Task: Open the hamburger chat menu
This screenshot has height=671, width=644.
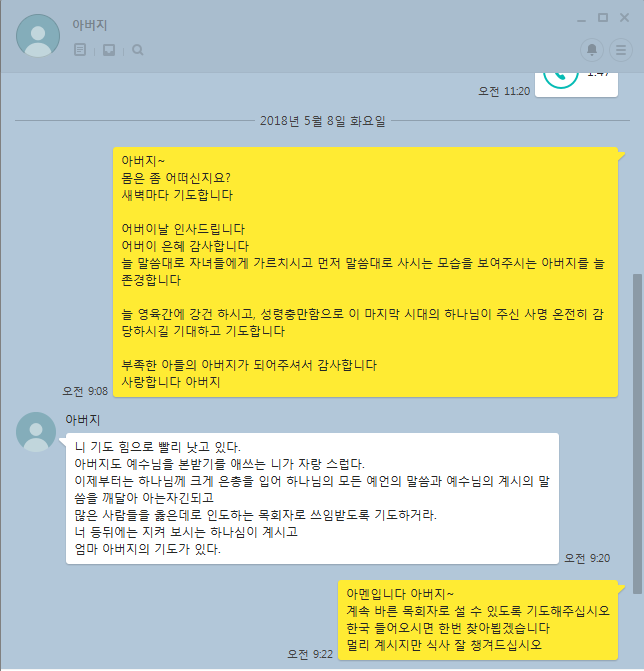Action: pyautogui.click(x=620, y=50)
